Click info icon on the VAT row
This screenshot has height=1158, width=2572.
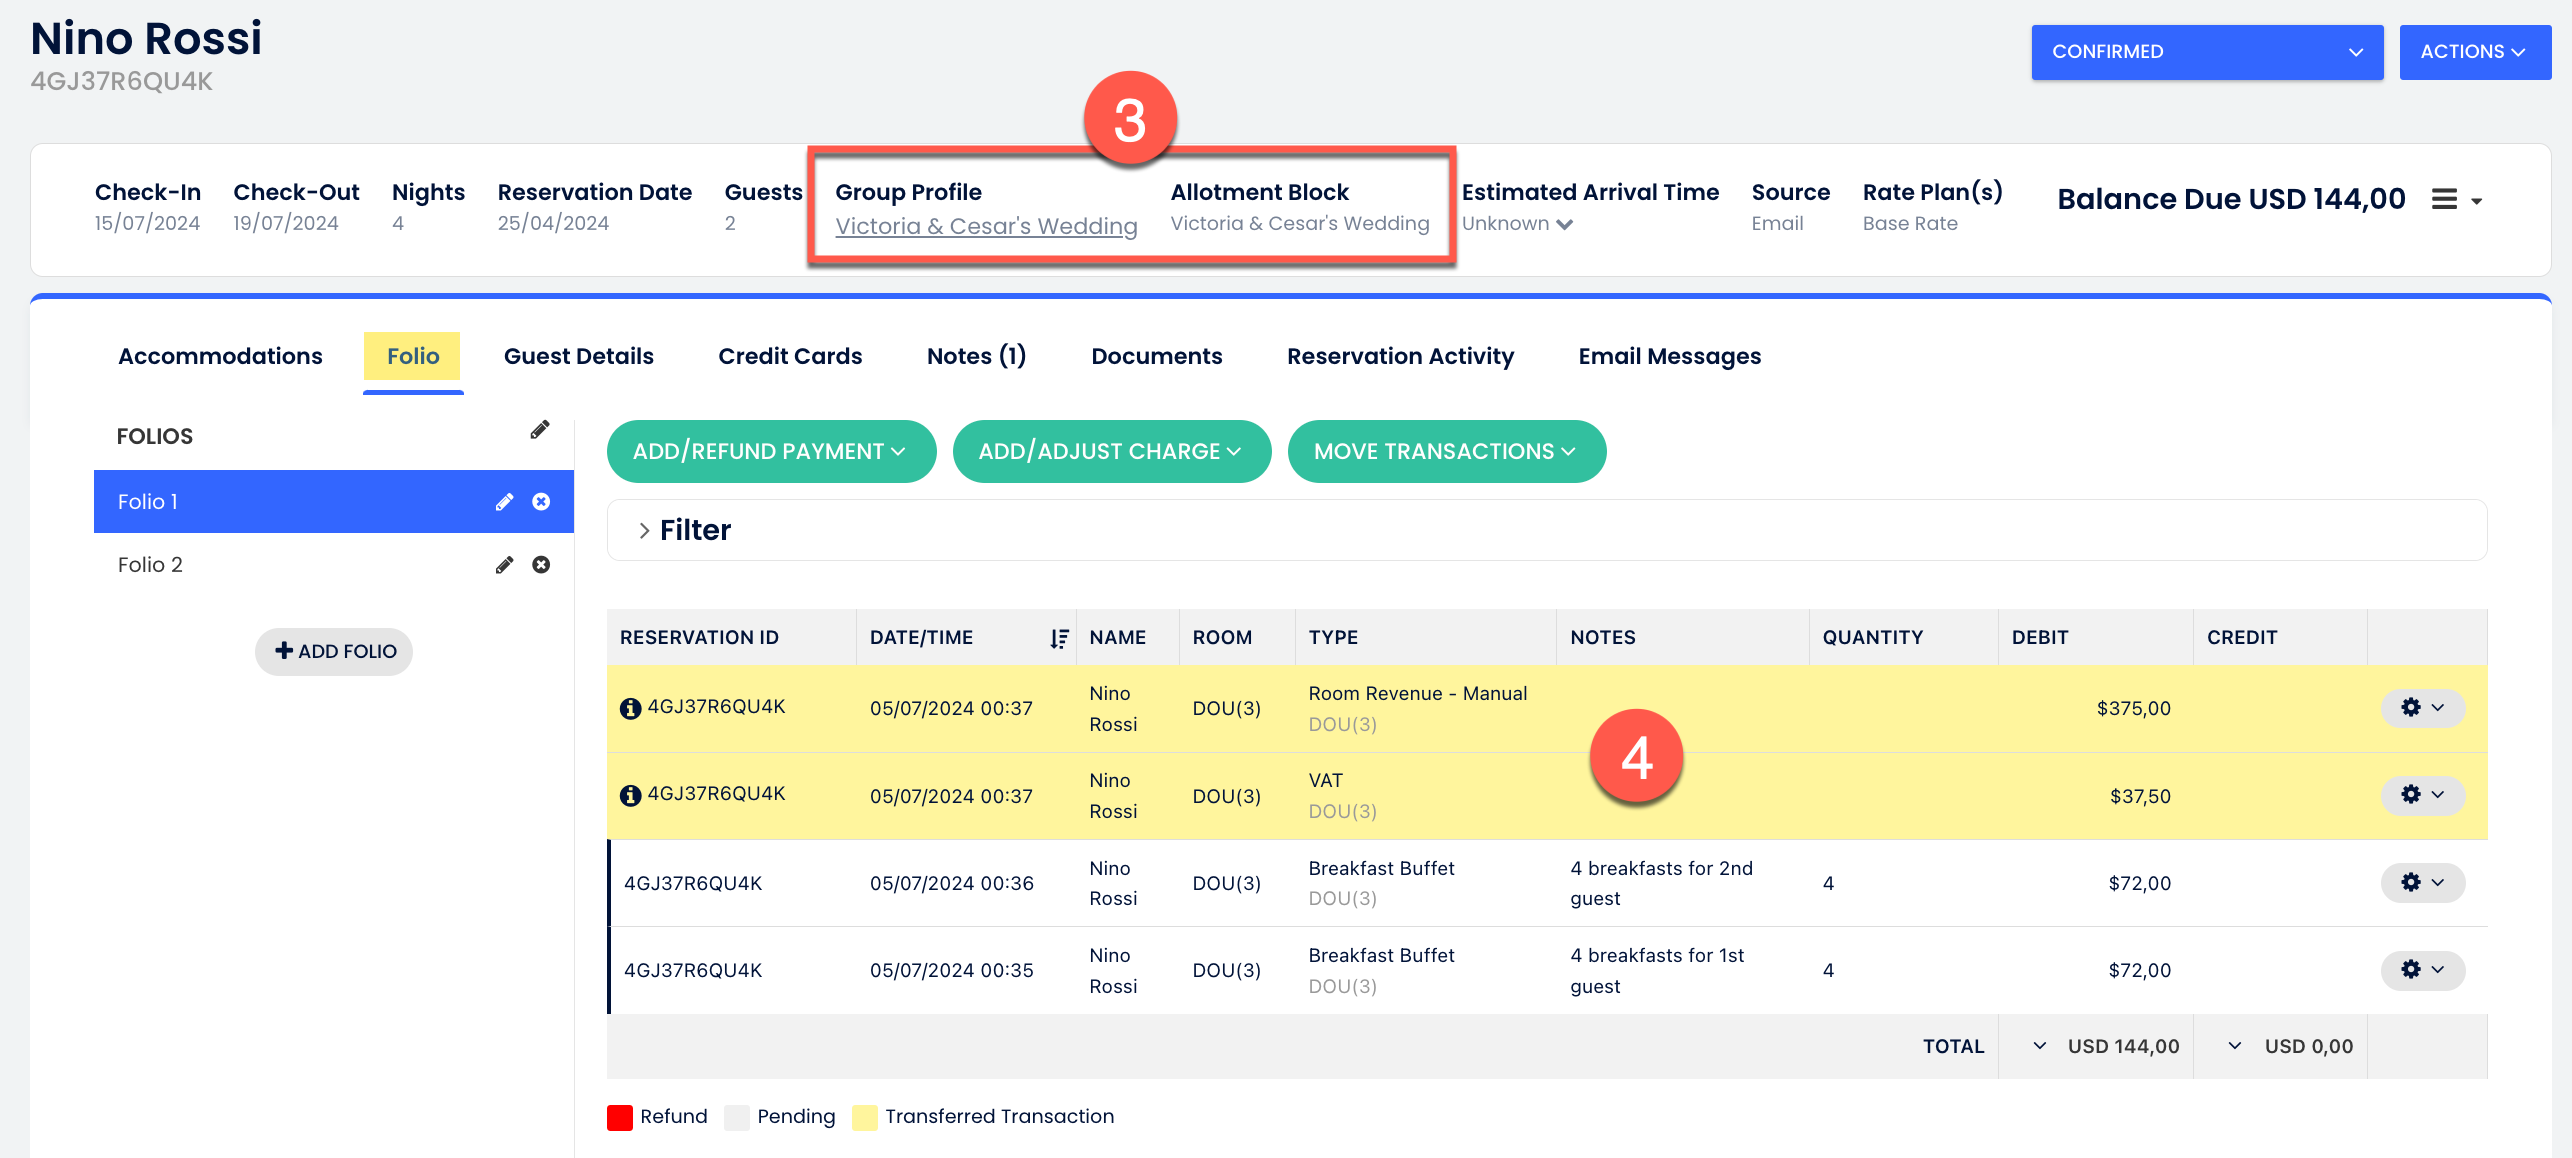click(x=630, y=795)
